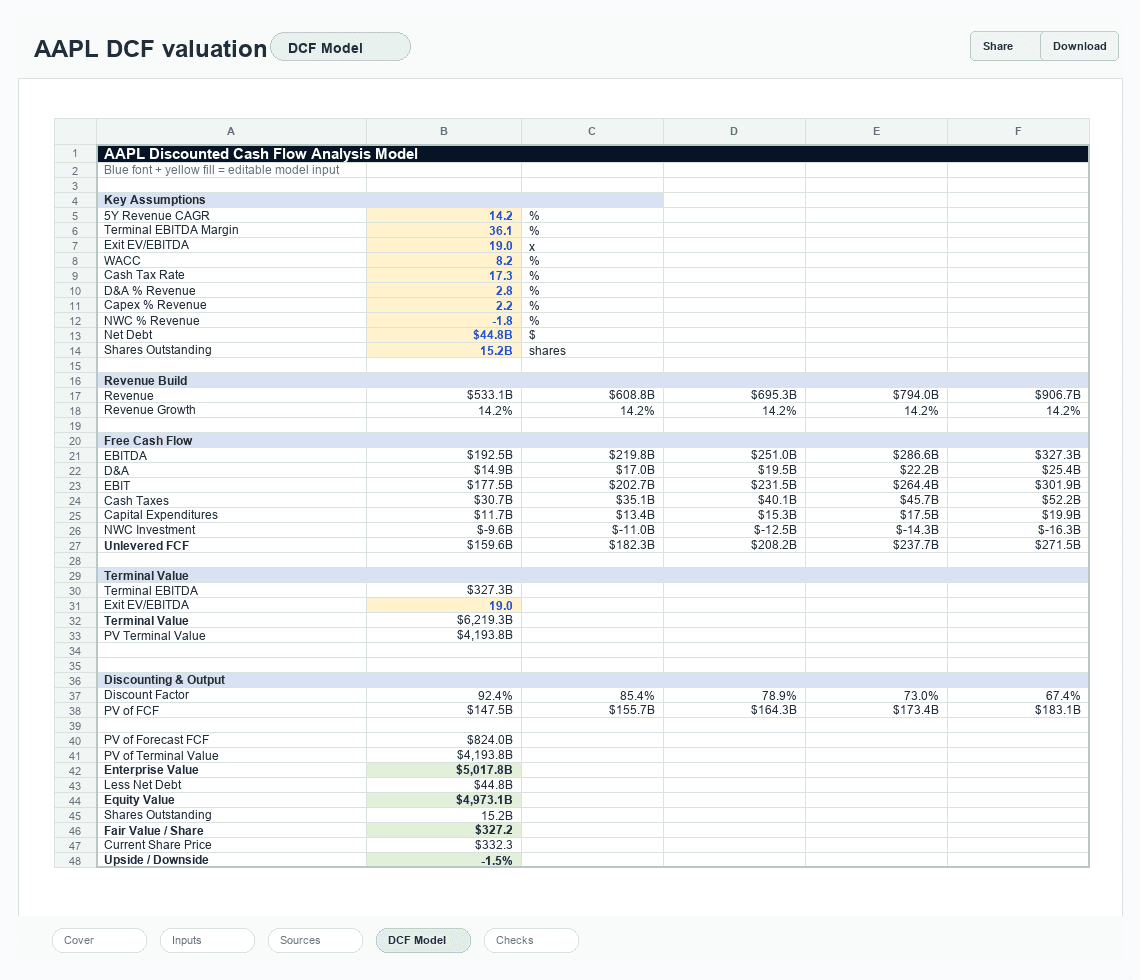The image size is (1140, 980).
Task: Edit the D&A % Revenue input 2.8
Action: [443, 291]
